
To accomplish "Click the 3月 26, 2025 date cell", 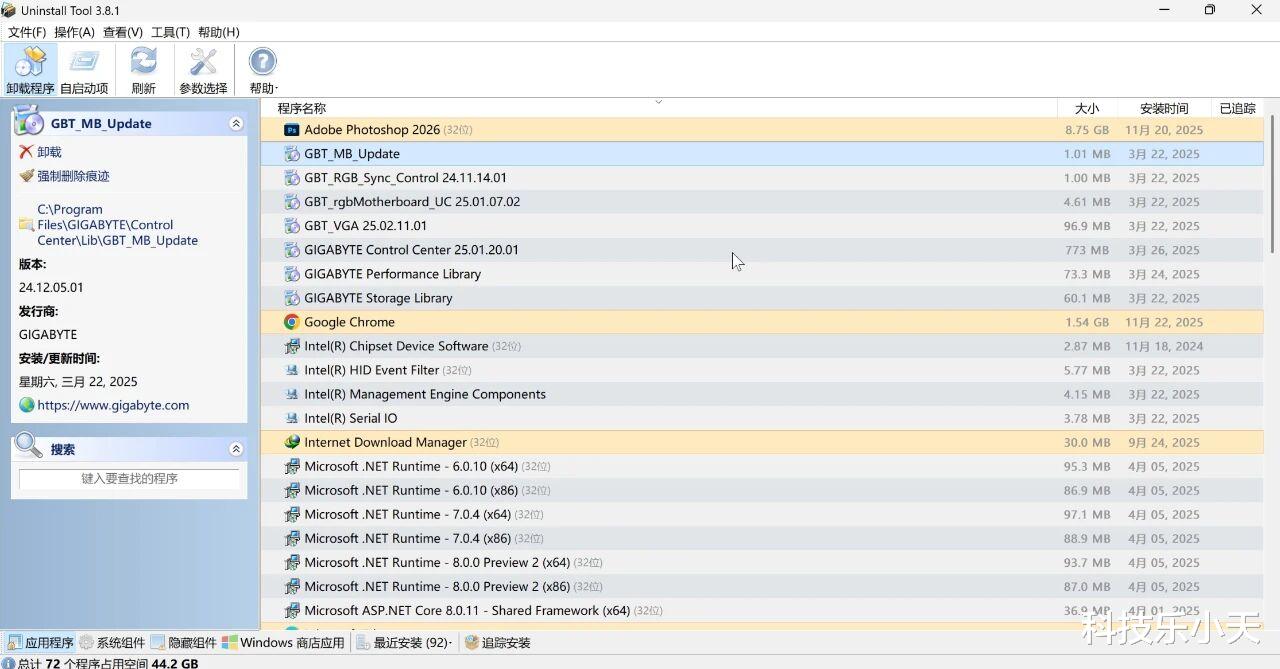I will click(x=1164, y=250).
